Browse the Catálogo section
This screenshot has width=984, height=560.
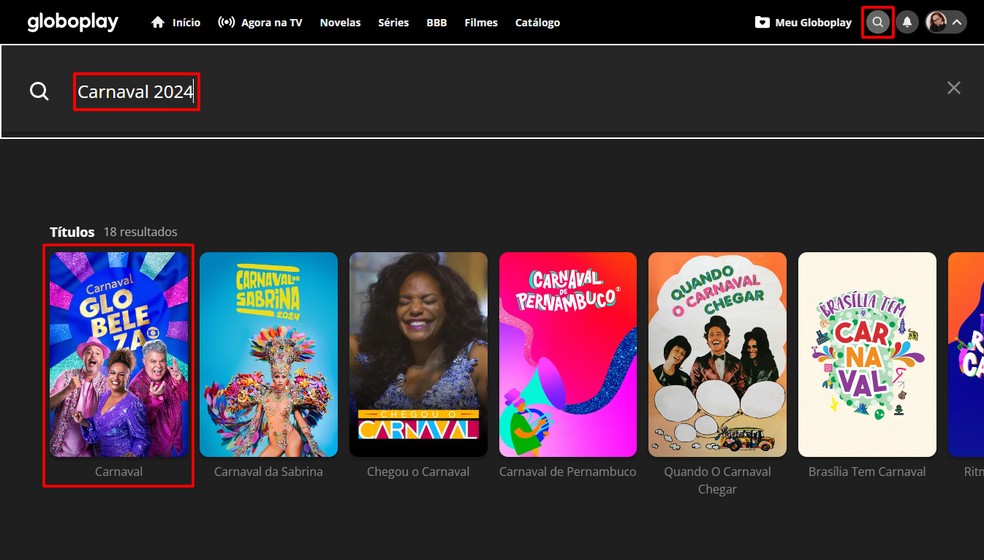(x=538, y=23)
